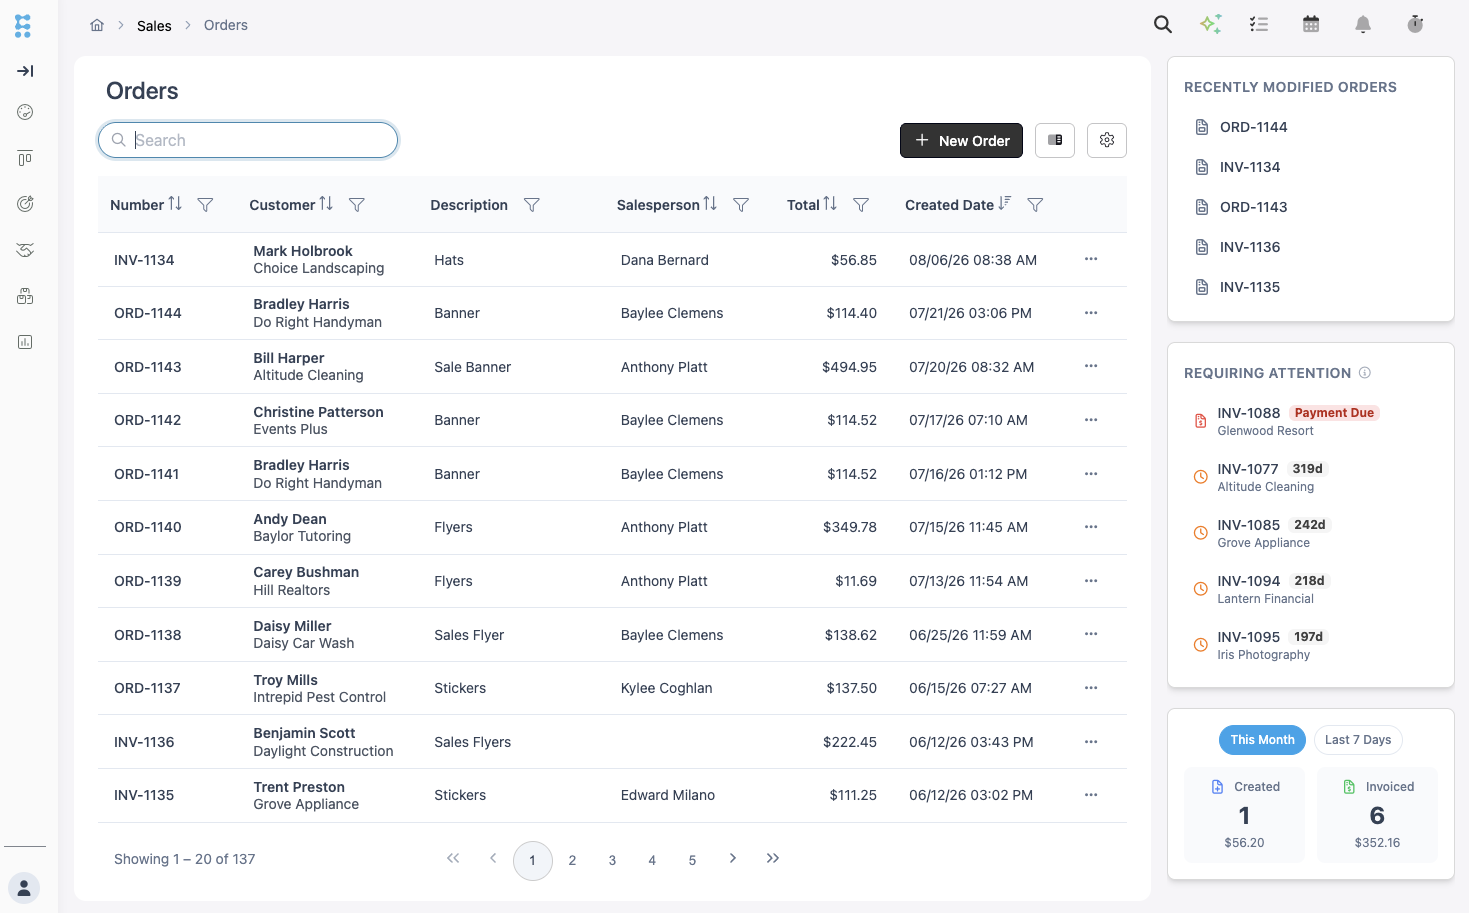Open row actions menu for ORD-1144
This screenshot has height=913, width=1469.
pyautogui.click(x=1091, y=313)
